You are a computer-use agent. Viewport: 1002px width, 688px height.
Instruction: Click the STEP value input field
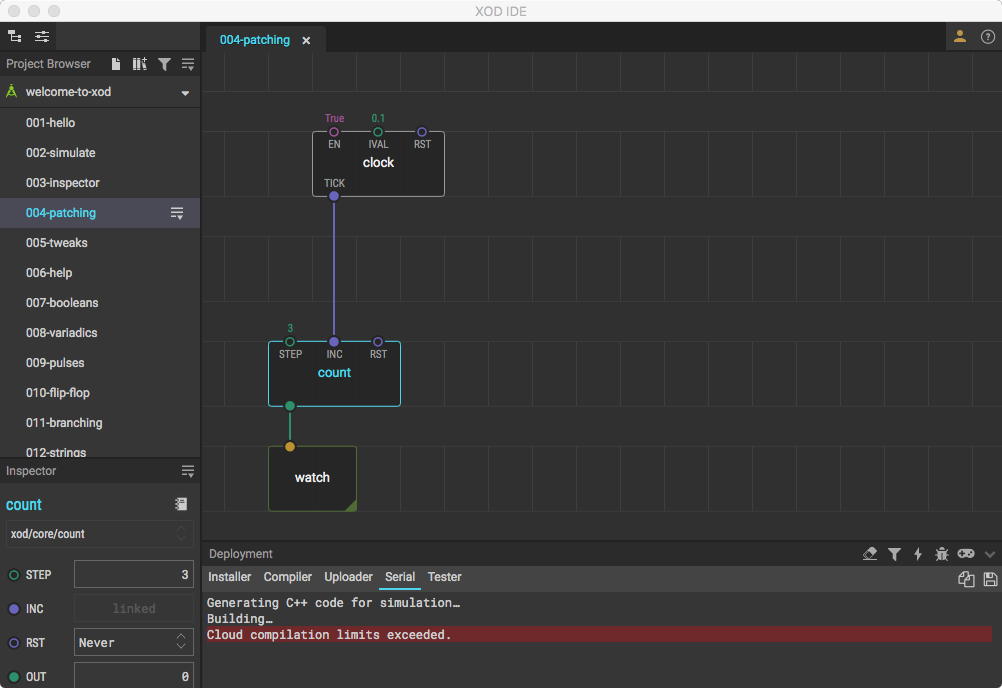134,574
